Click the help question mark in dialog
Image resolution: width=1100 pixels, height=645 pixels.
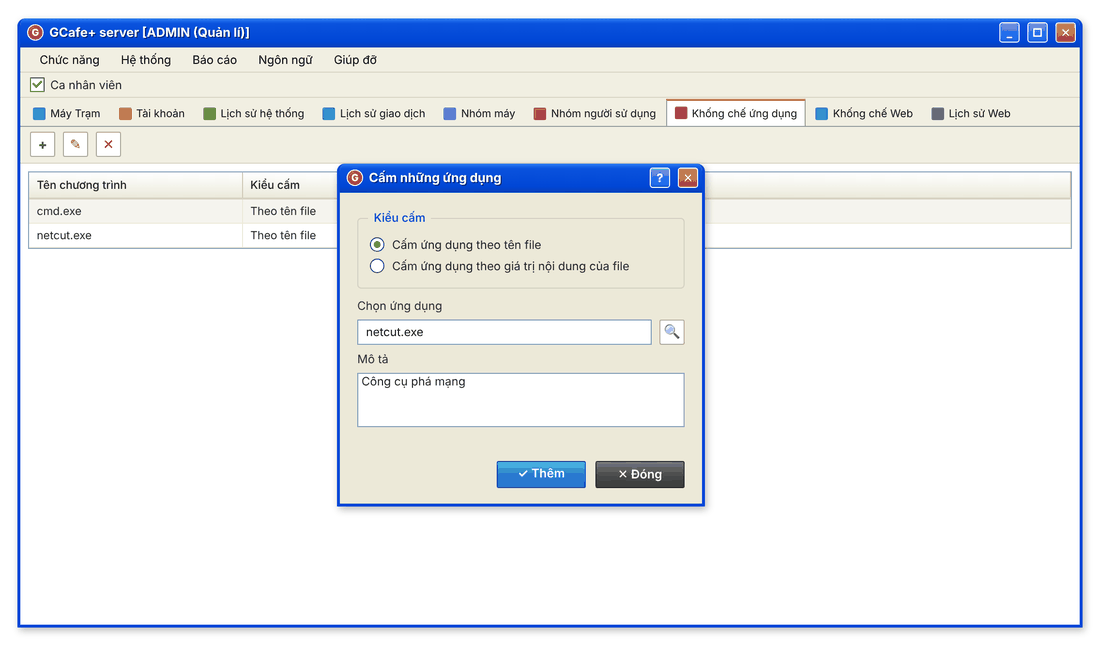(x=659, y=178)
